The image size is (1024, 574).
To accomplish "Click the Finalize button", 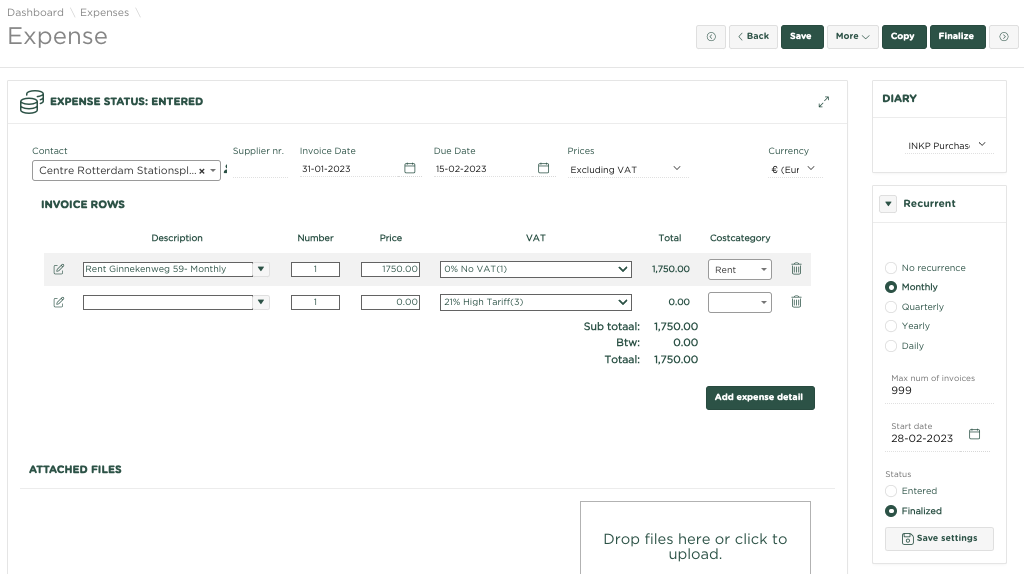I will click(x=957, y=37).
